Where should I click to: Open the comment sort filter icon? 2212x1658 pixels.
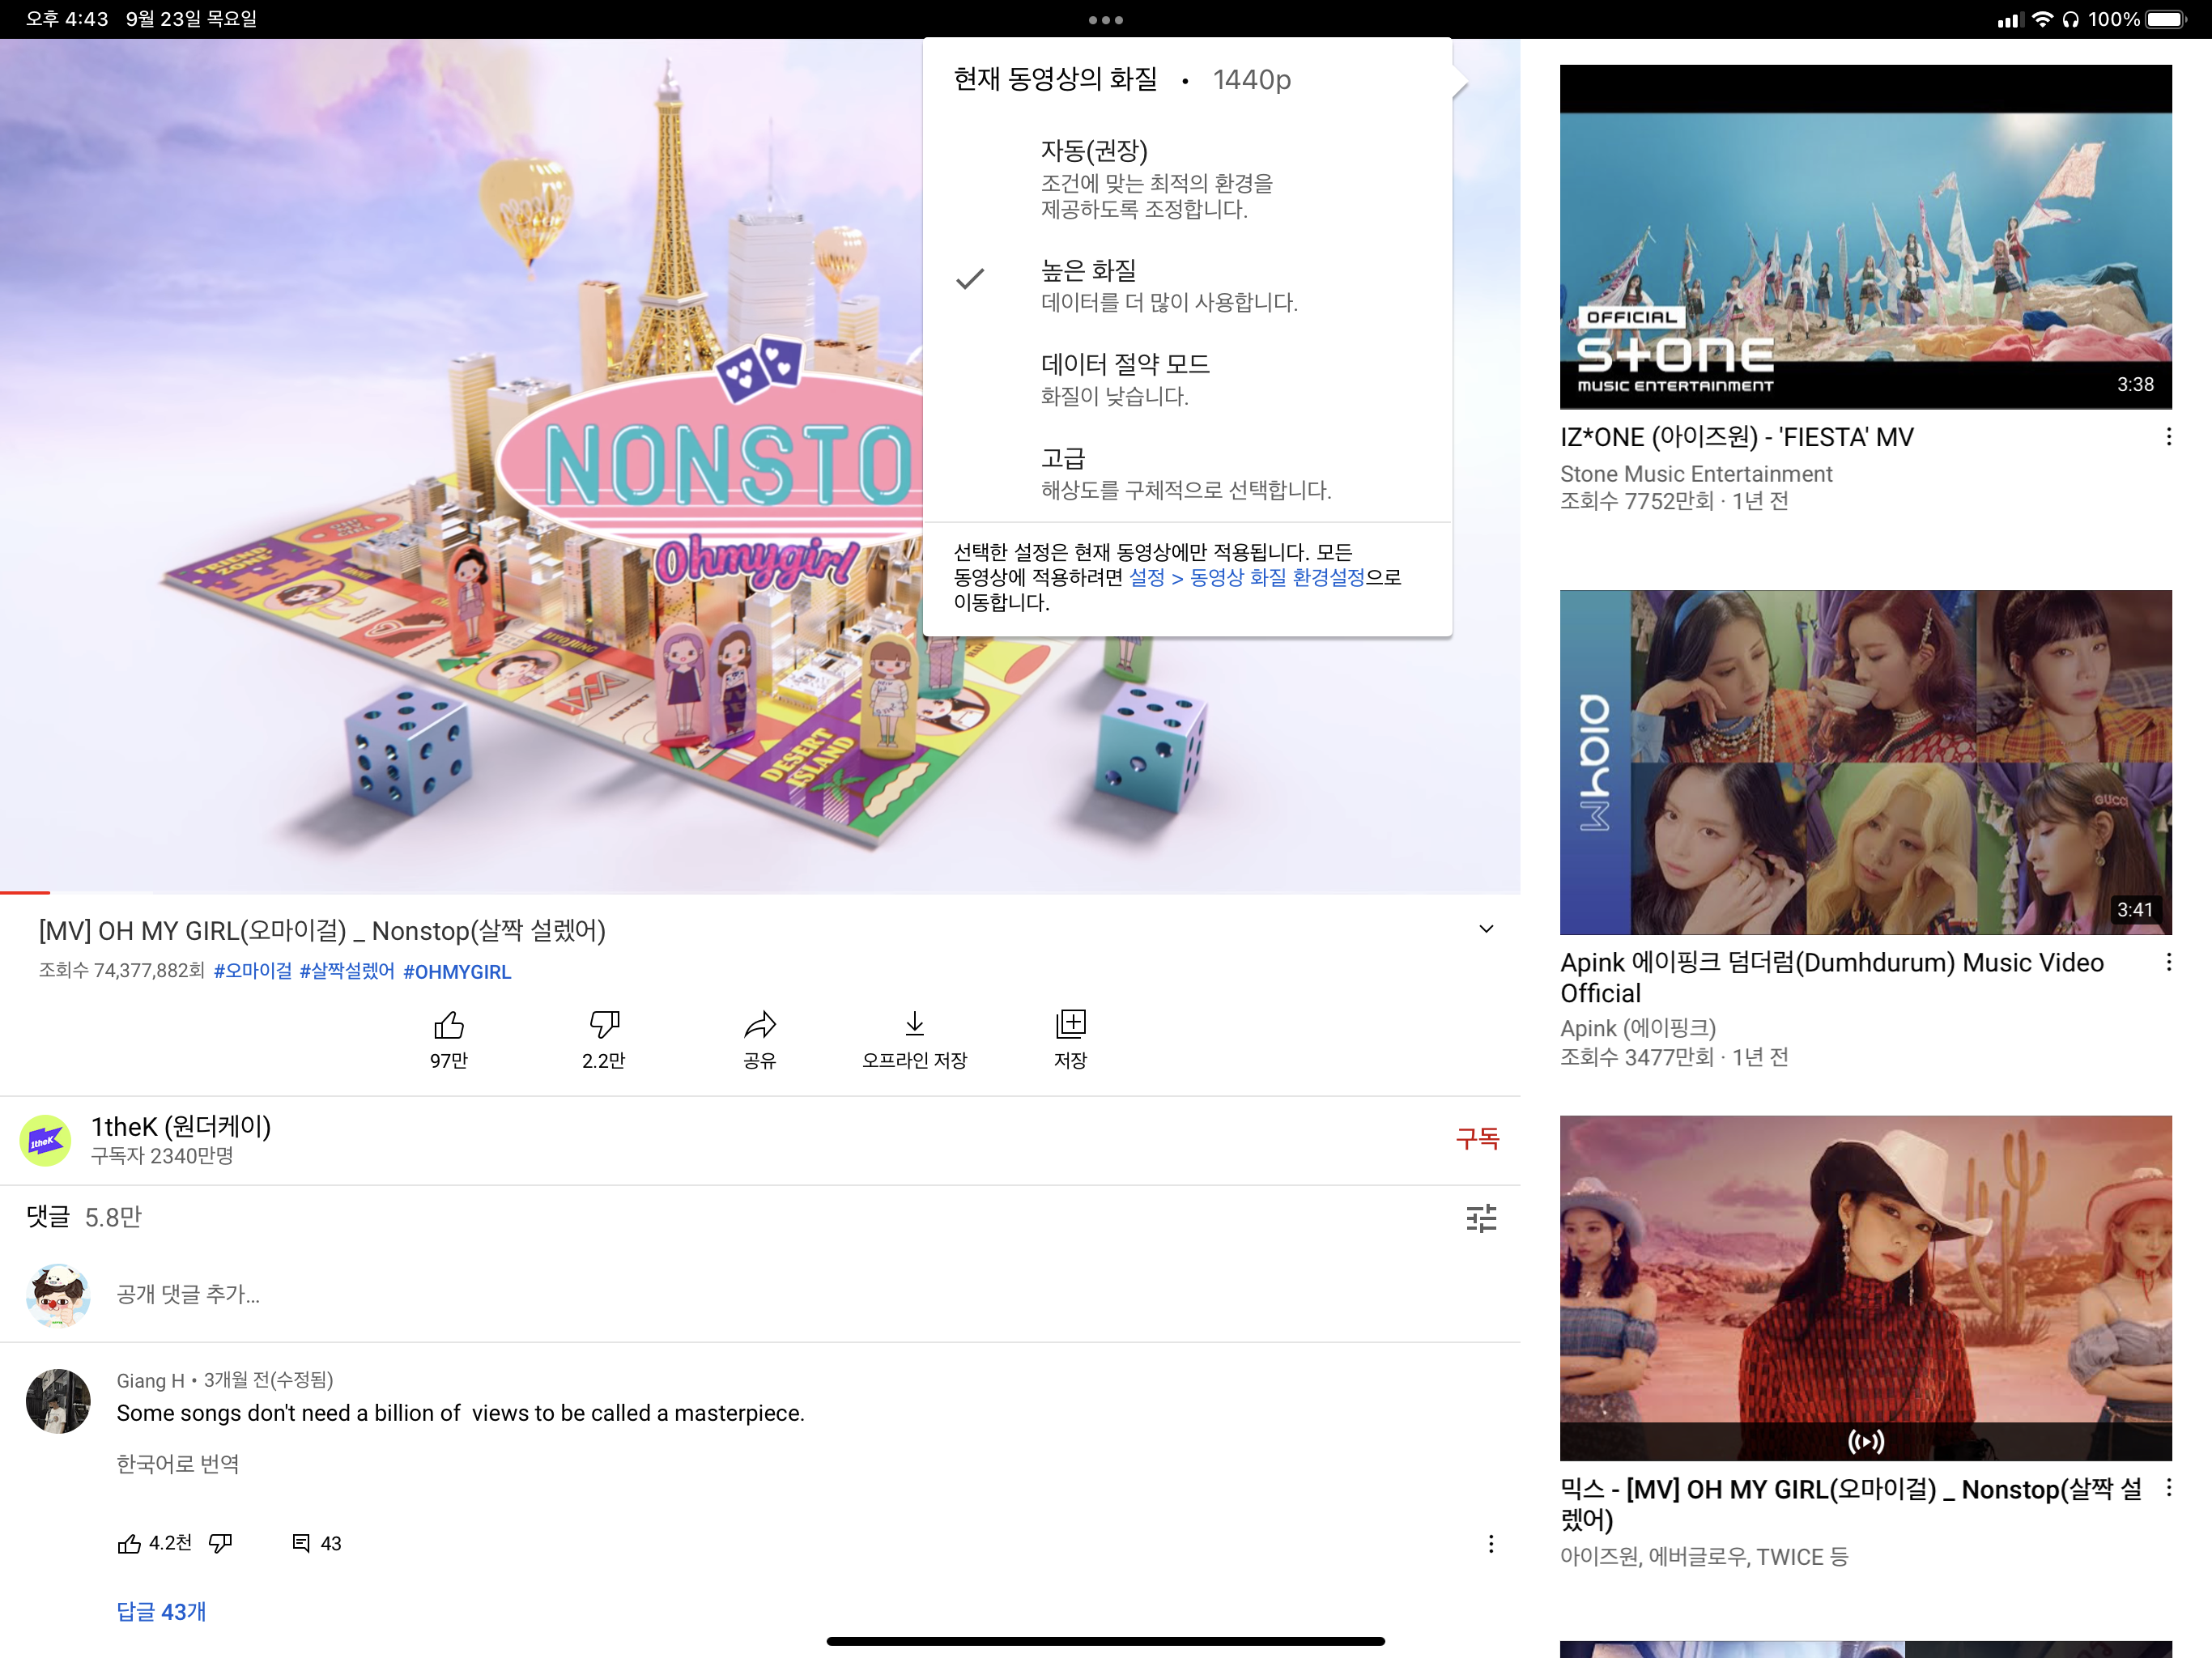click(1481, 1218)
